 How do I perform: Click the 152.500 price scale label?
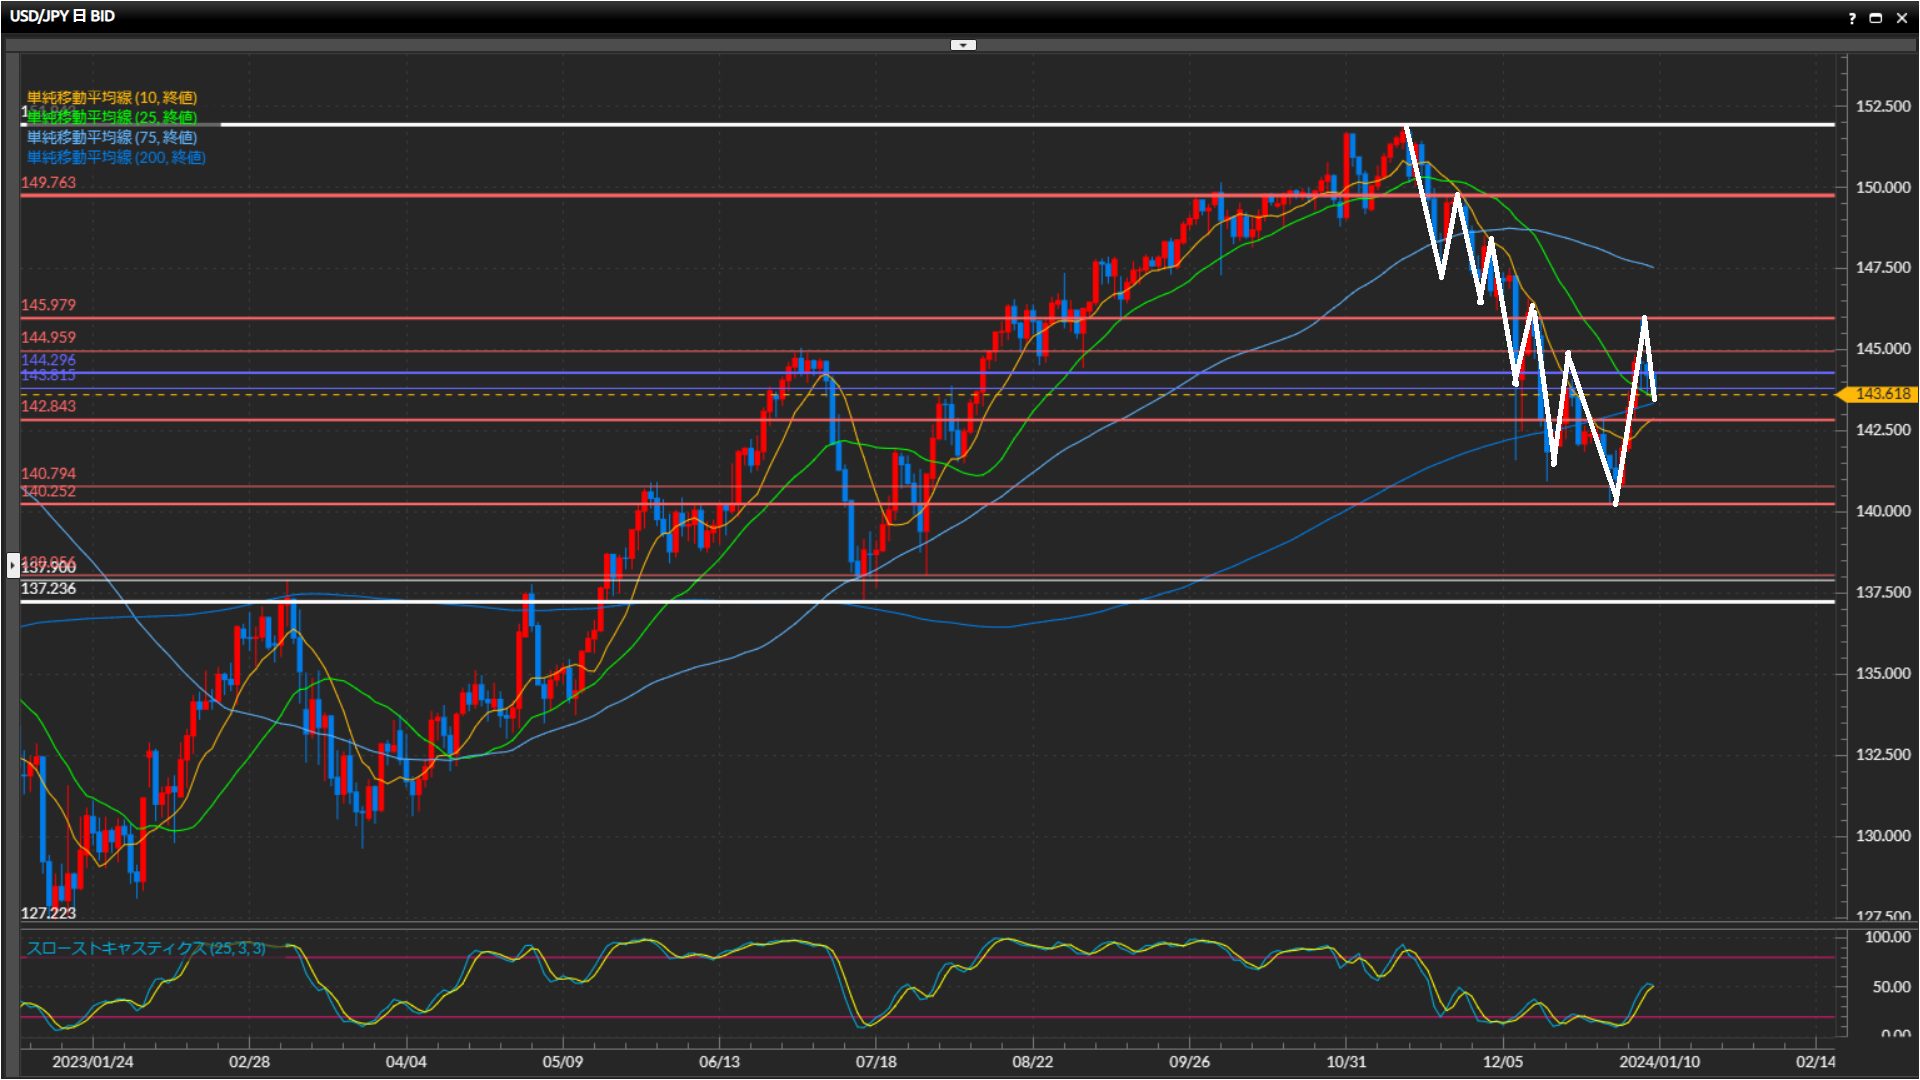click(x=1882, y=106)
